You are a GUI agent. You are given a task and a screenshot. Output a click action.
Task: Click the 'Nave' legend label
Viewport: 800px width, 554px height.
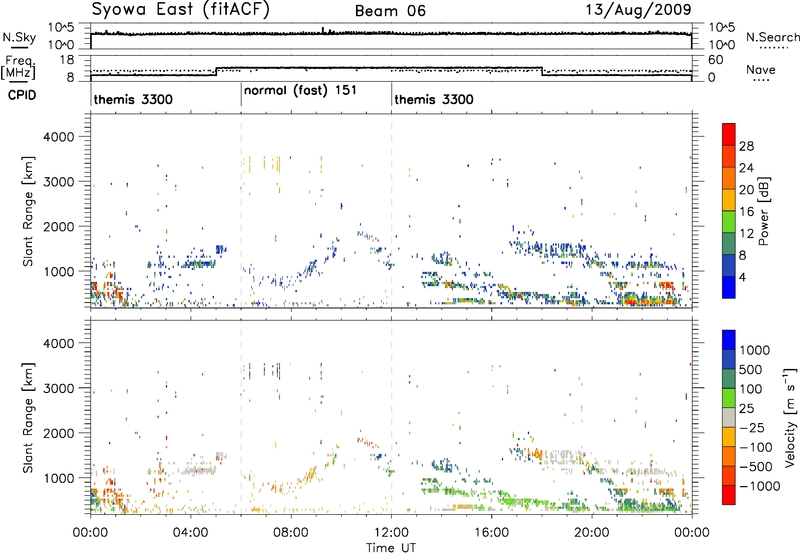[x=761, y=70]
